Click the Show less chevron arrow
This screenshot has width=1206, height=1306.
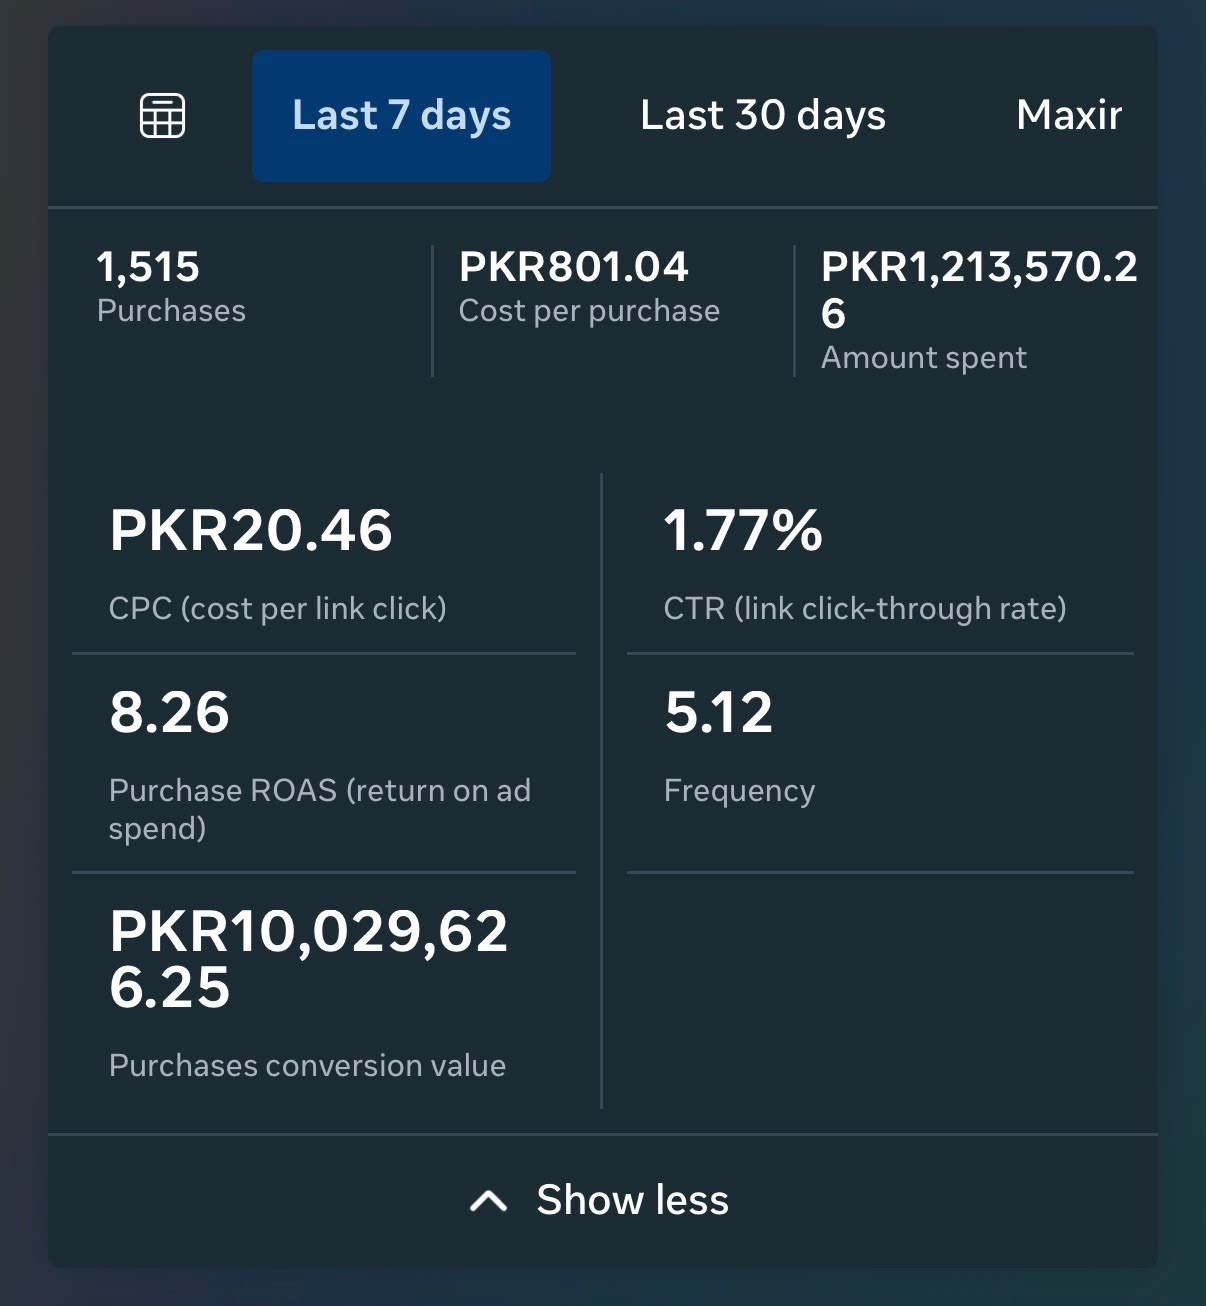coord(488,1201)
